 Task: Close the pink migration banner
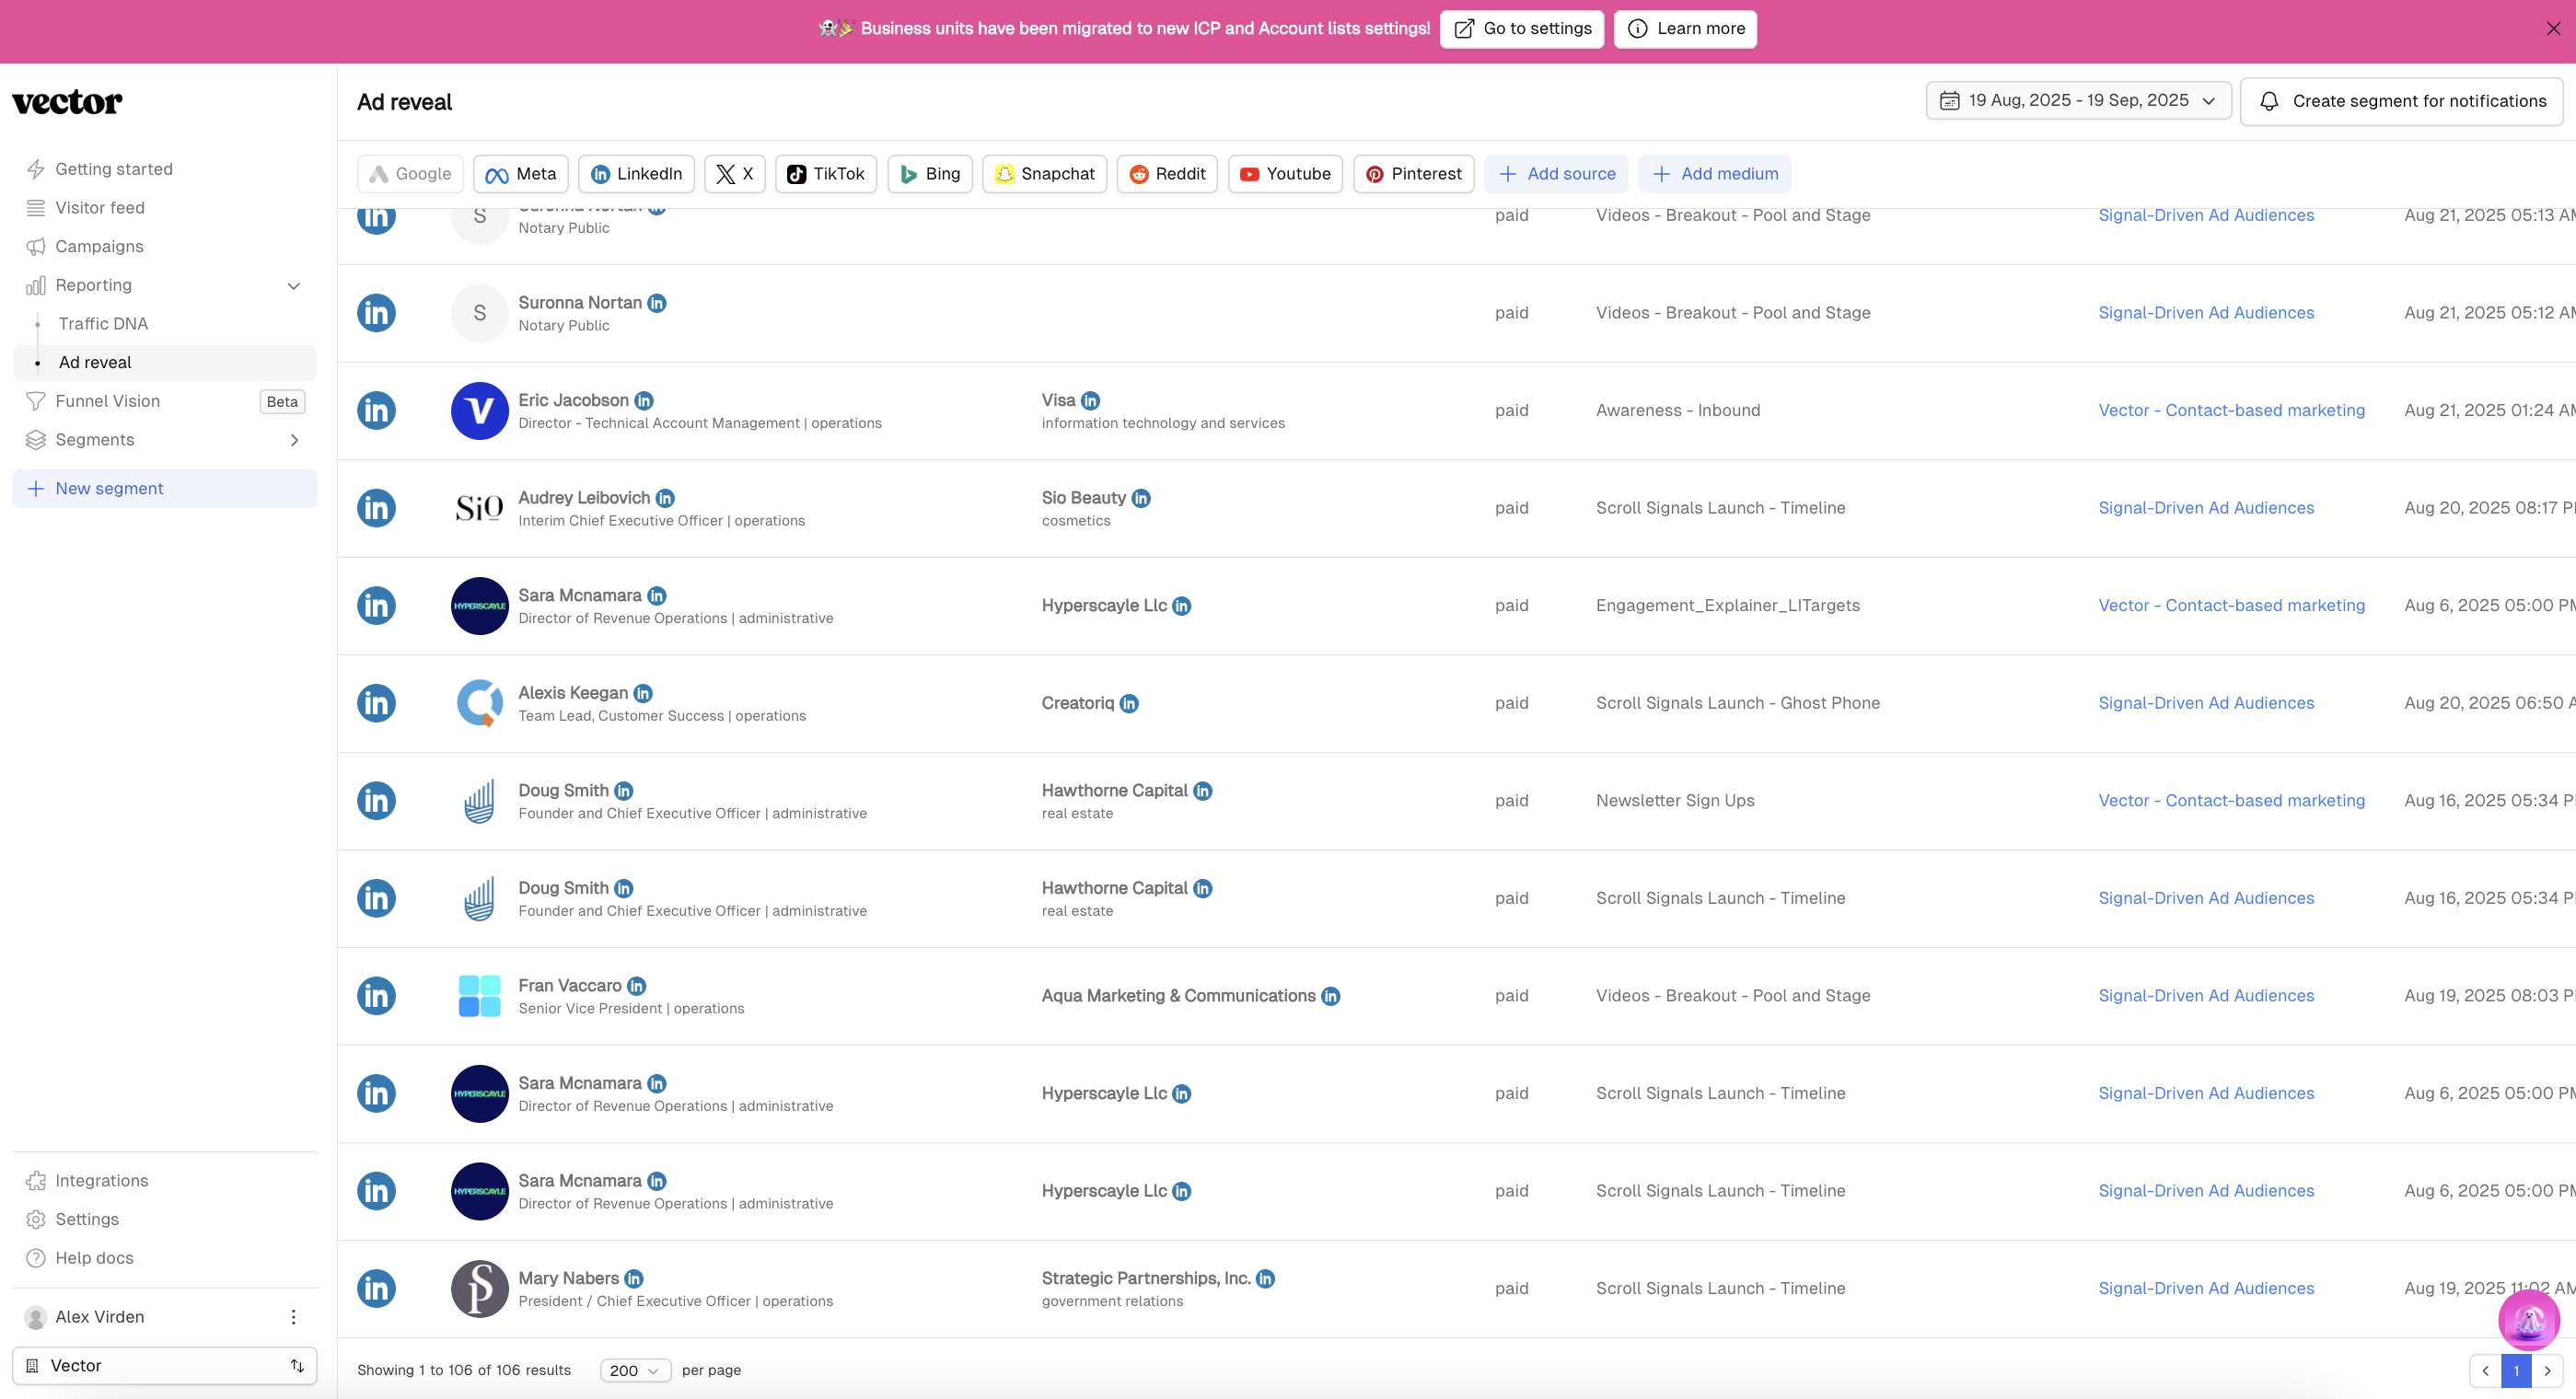coord(2553,29)
